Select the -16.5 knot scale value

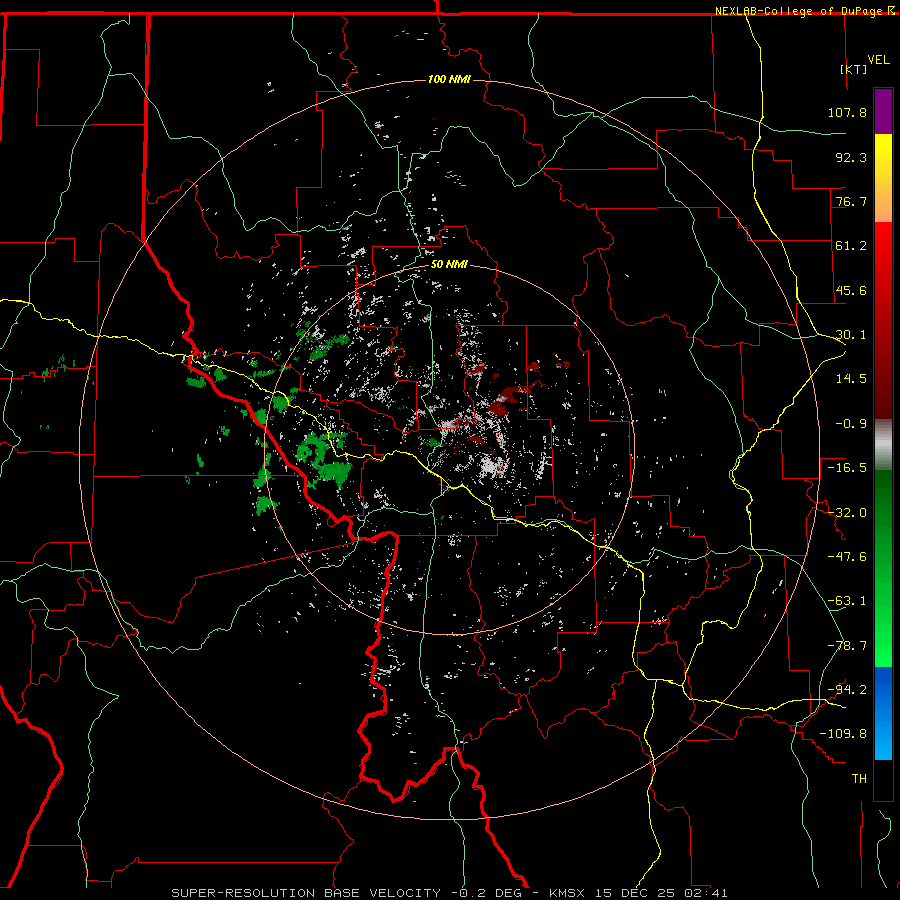tap(847, 468)
